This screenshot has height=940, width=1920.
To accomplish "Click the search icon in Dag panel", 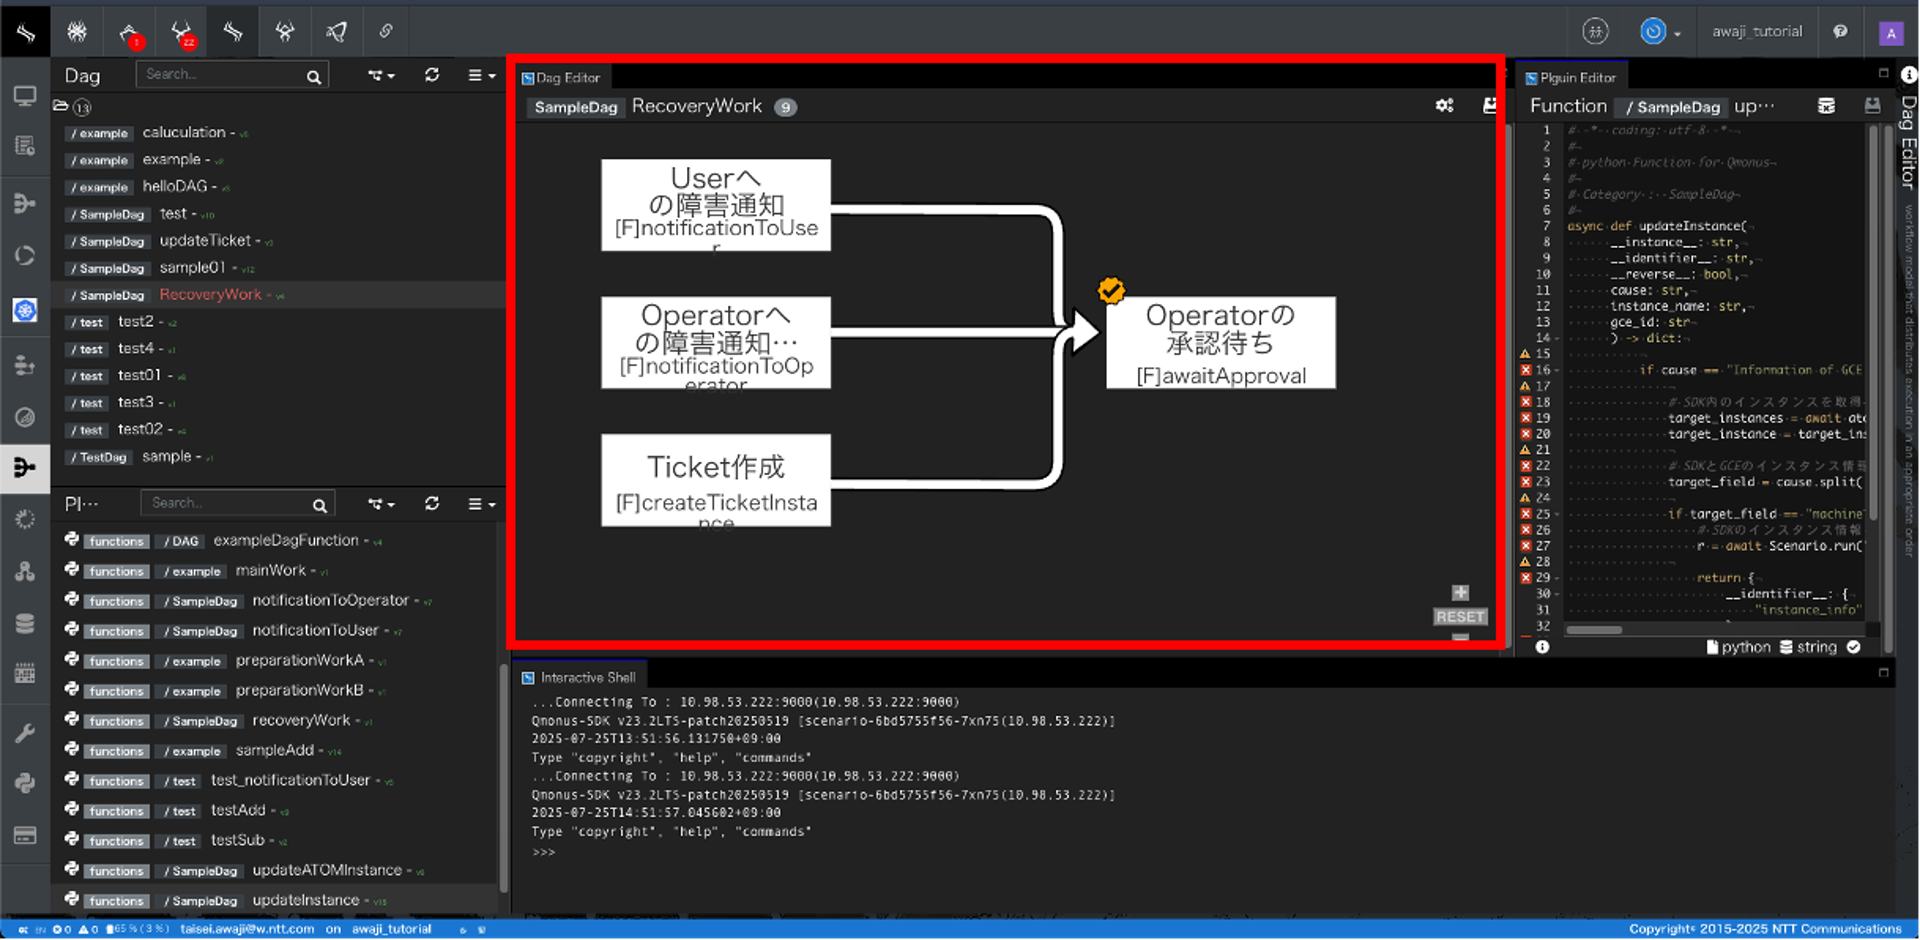I will (314, 77).
